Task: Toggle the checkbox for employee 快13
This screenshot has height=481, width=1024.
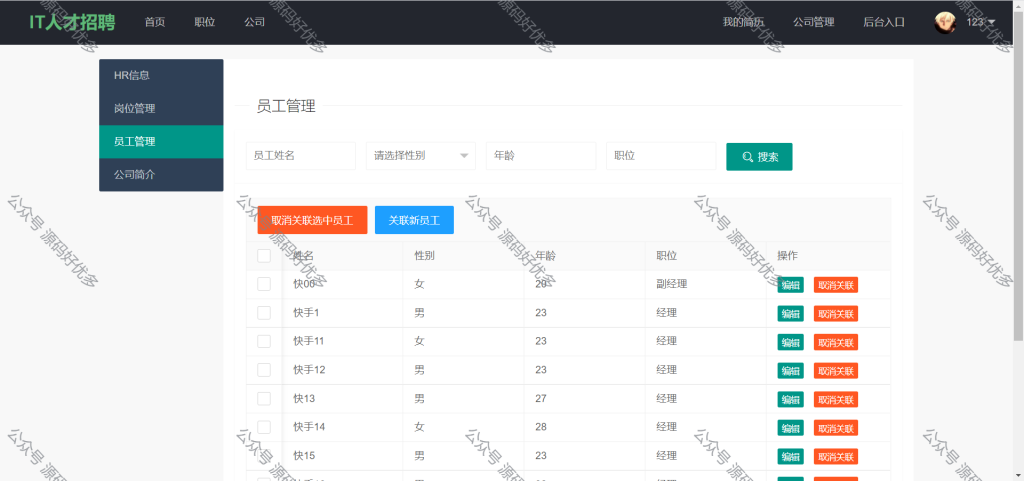Action: pyautogui.click(x=264, y=399)
